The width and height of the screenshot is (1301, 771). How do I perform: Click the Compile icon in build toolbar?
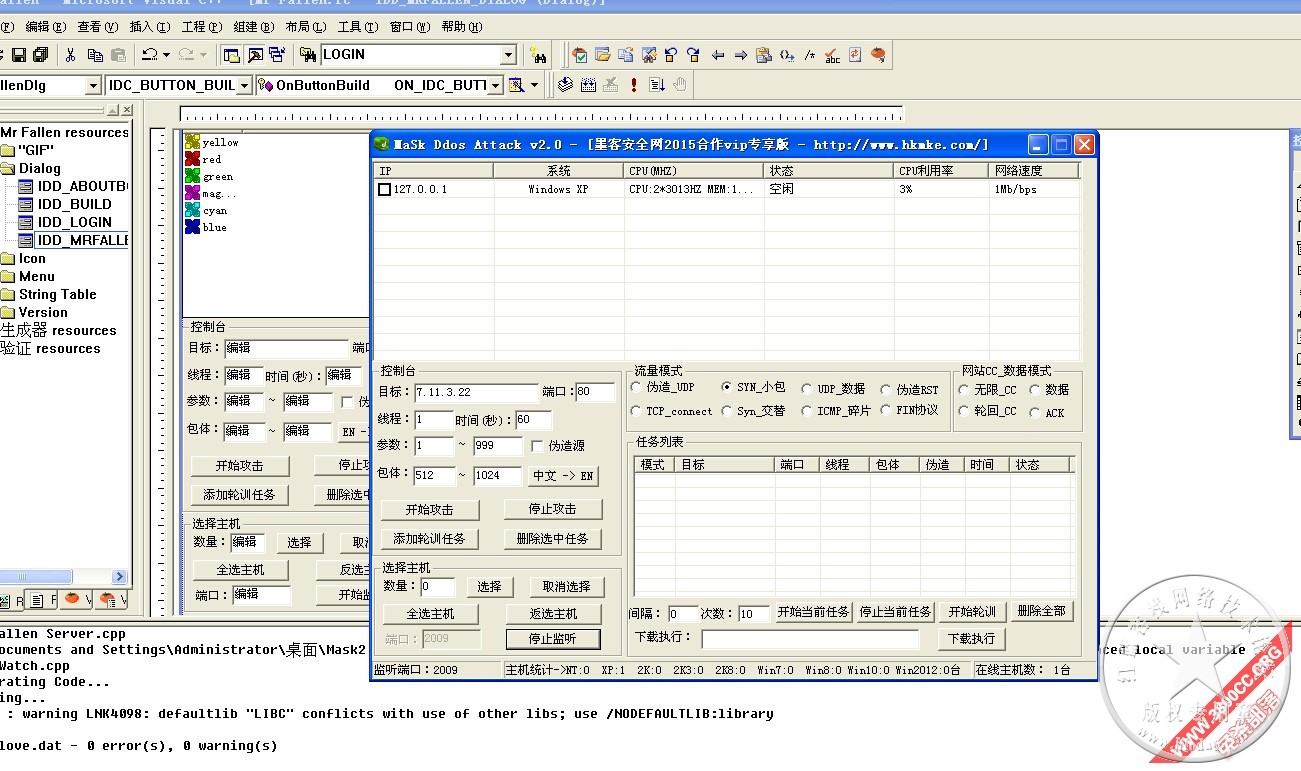[566, 85]
